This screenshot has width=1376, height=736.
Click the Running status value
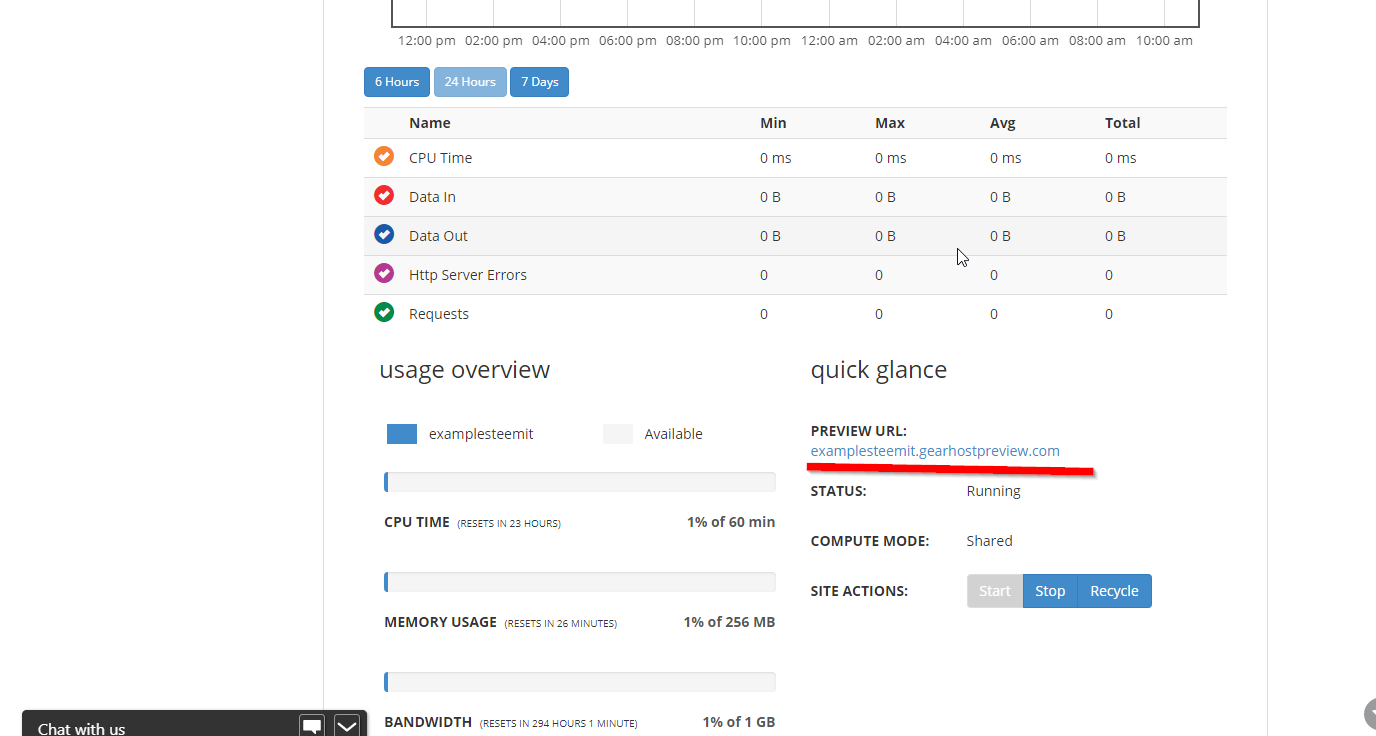993,491
